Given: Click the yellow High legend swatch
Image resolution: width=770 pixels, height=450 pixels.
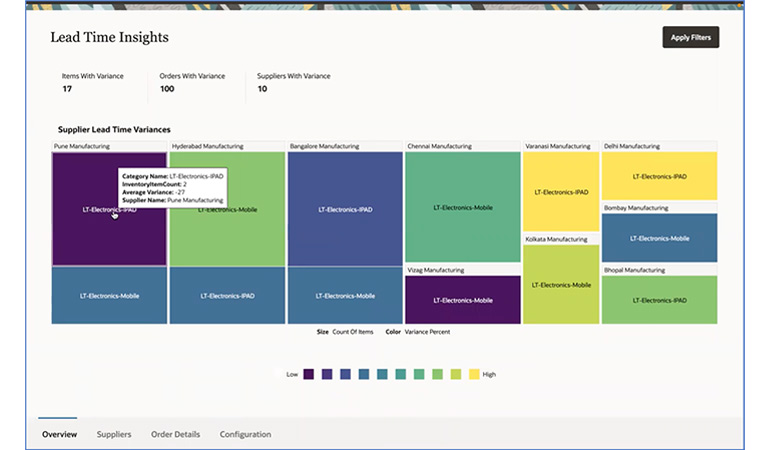Looking at the screenshot, I should pos(474,374).
